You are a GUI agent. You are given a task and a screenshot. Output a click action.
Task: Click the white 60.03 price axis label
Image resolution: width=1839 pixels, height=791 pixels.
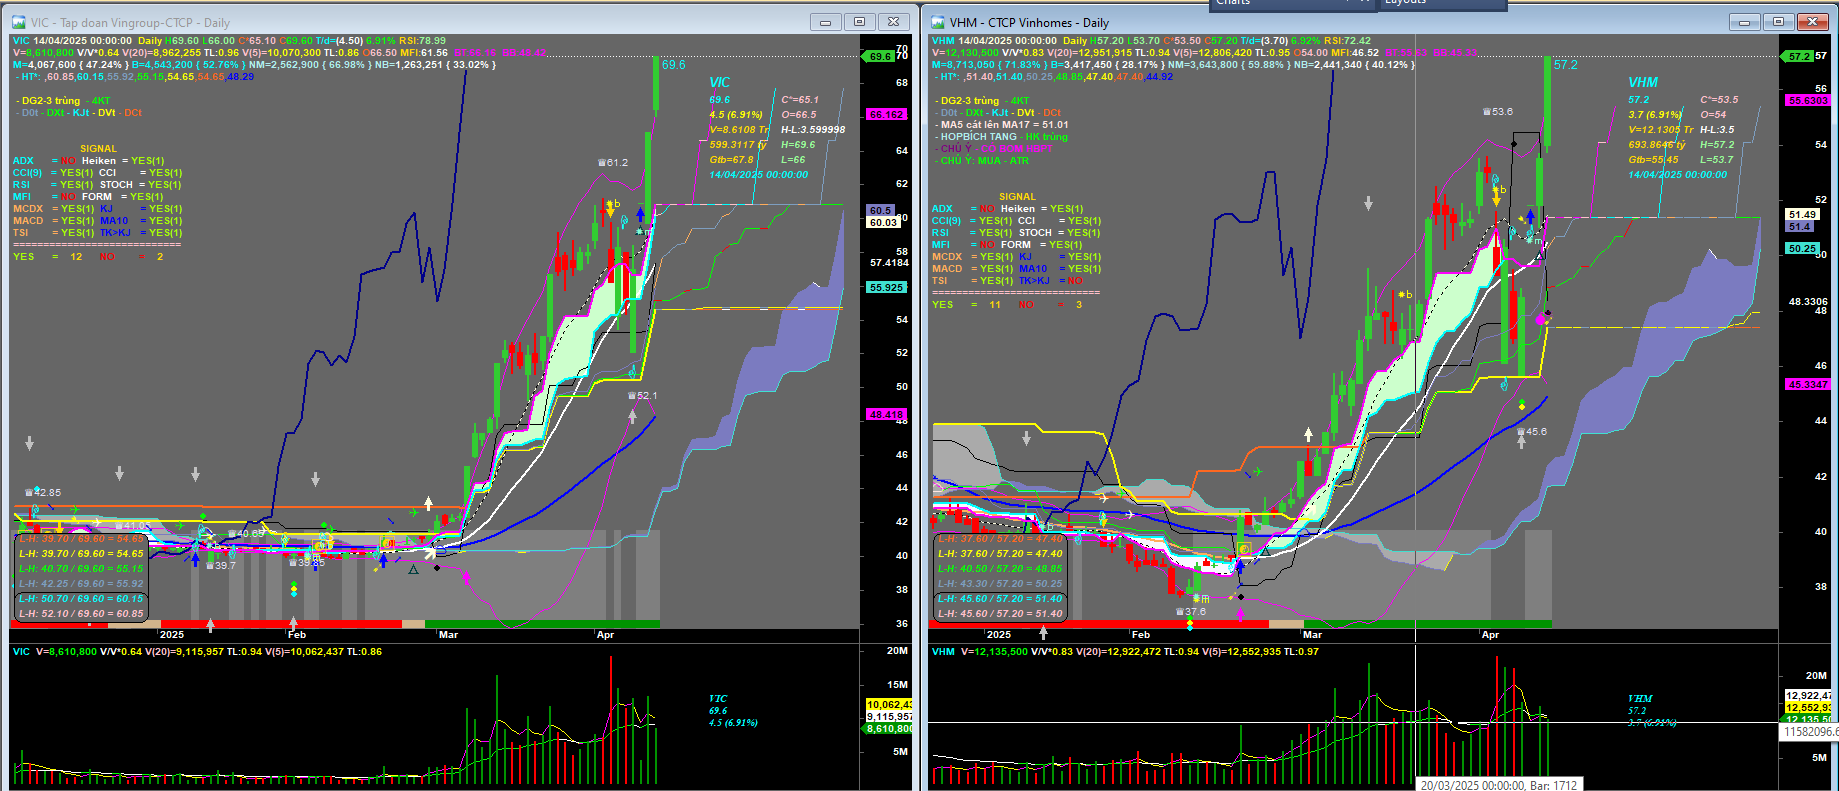883,222
